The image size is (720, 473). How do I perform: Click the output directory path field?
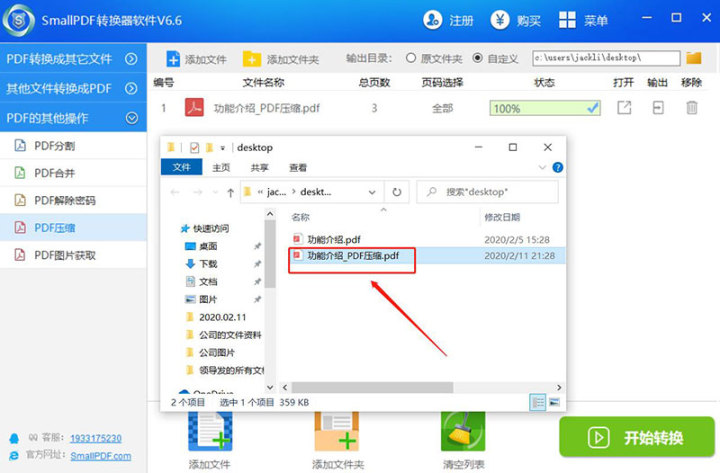pos(606,58)
